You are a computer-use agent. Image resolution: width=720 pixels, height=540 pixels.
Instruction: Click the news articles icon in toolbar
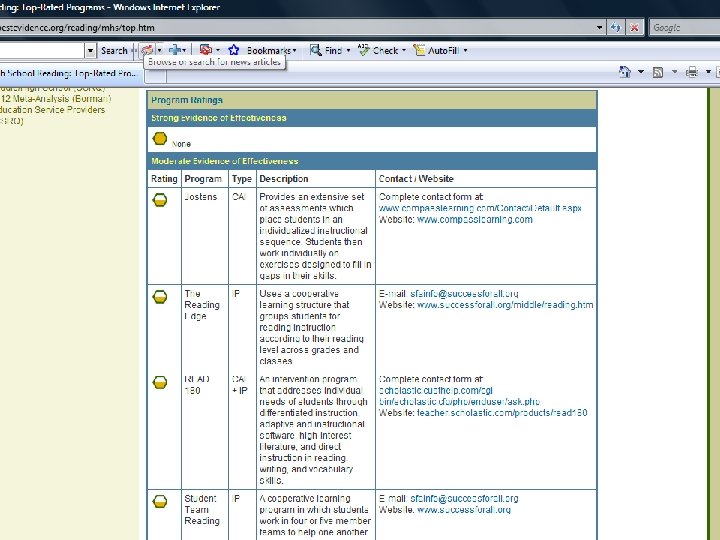(x=147, y=50)
